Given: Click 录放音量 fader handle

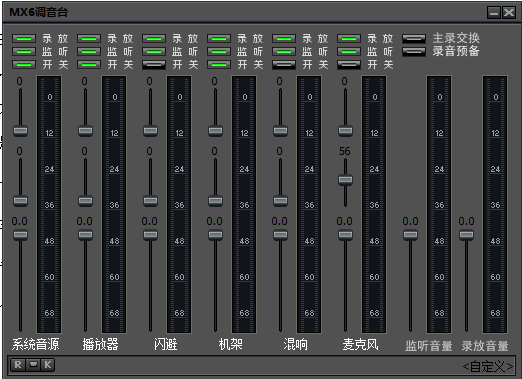Looking at the screenshot, I should coord(466,235).
